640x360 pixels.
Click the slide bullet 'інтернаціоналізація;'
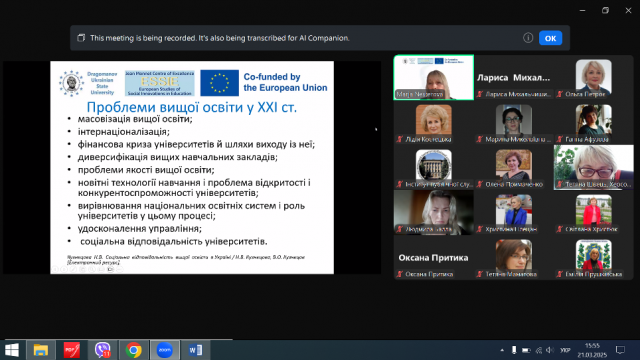[x=123, y=131]
